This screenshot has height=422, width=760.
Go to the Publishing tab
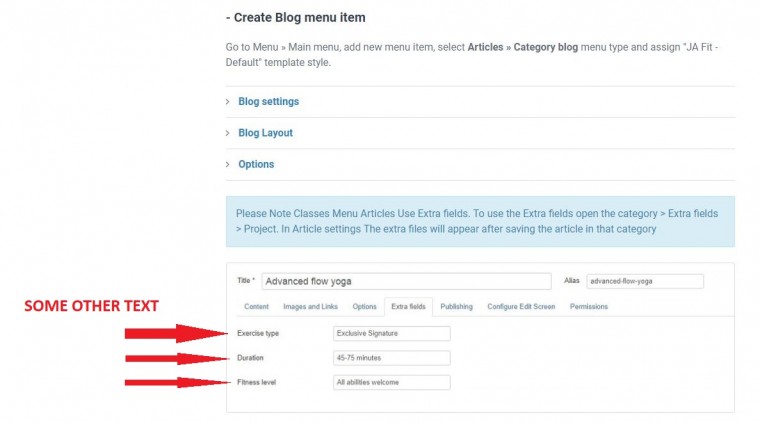coord(457,306)
